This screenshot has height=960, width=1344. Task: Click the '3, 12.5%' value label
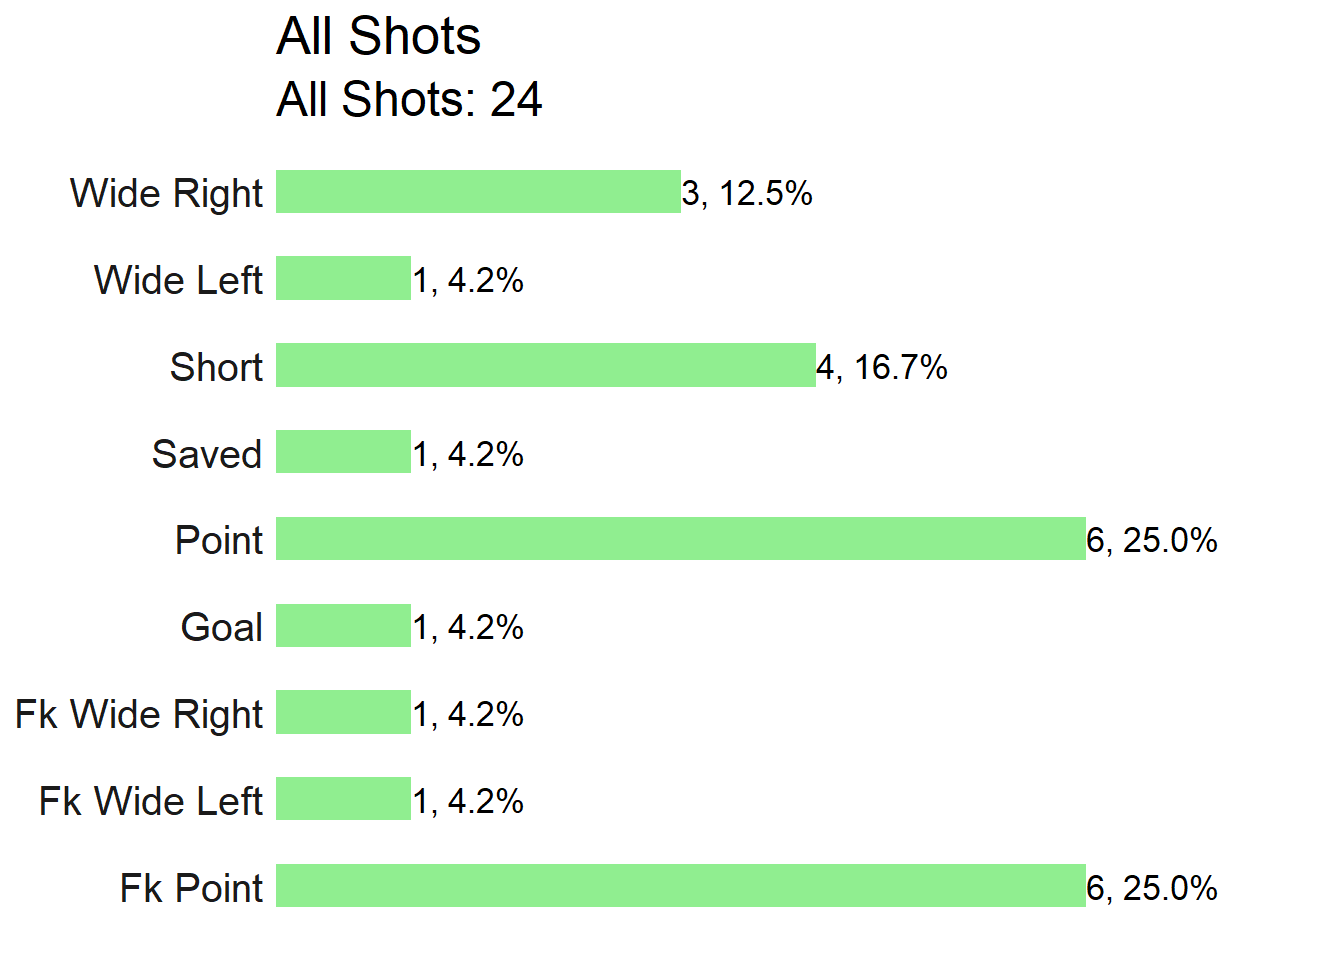[747, 193]
